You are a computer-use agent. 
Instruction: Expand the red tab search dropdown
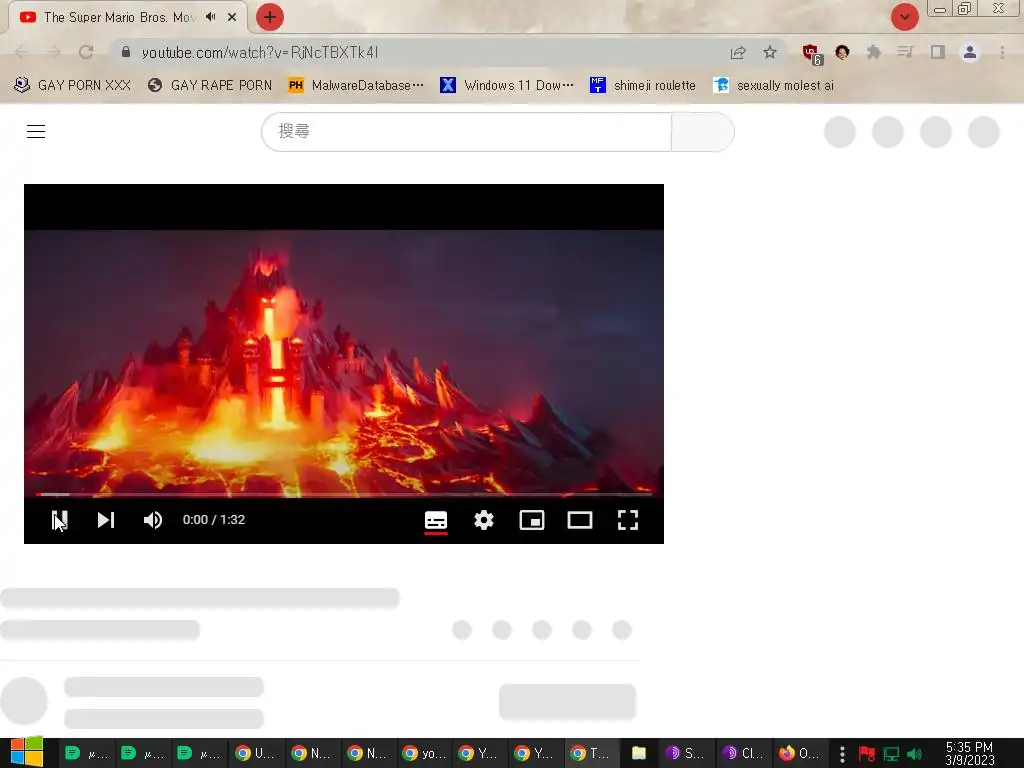[x=904, y=17]
